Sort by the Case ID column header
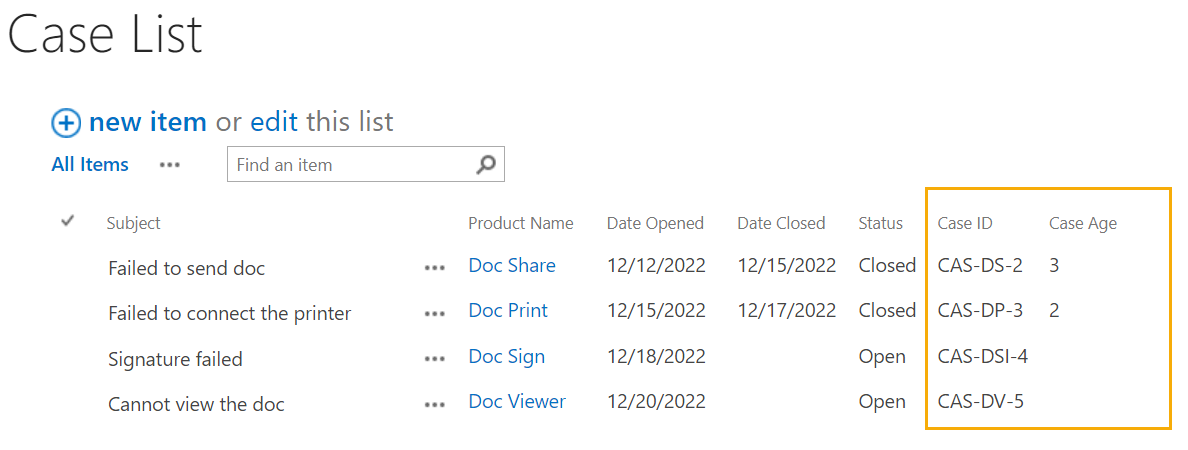This screenshot has height=450, width=1188. click(964, 223)
